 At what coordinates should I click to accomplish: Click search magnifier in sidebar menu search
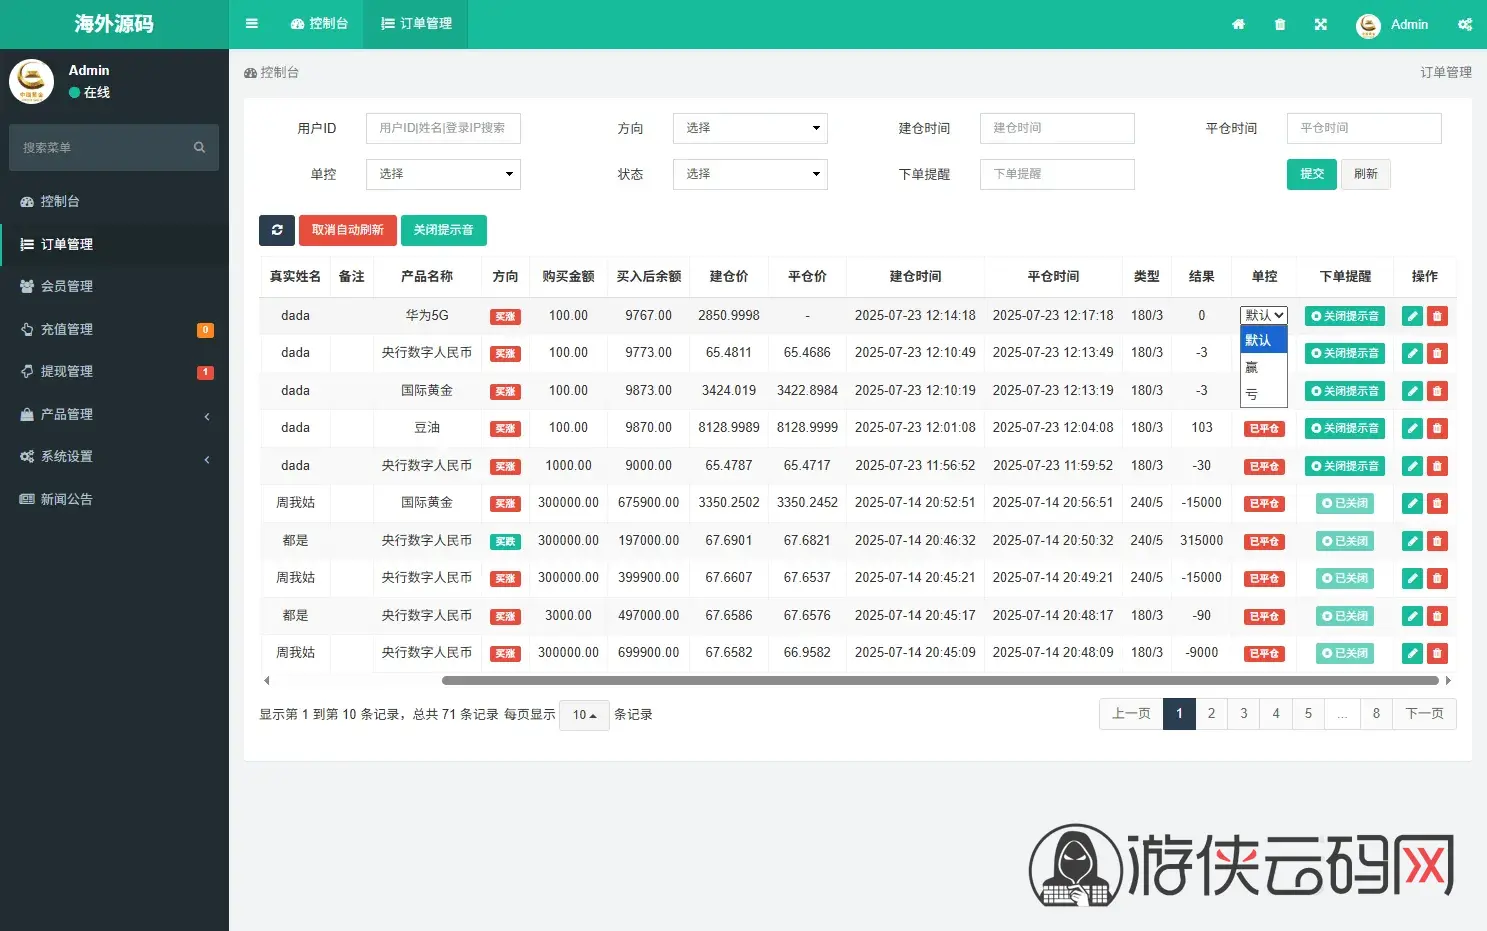click(x=199, y=147)
